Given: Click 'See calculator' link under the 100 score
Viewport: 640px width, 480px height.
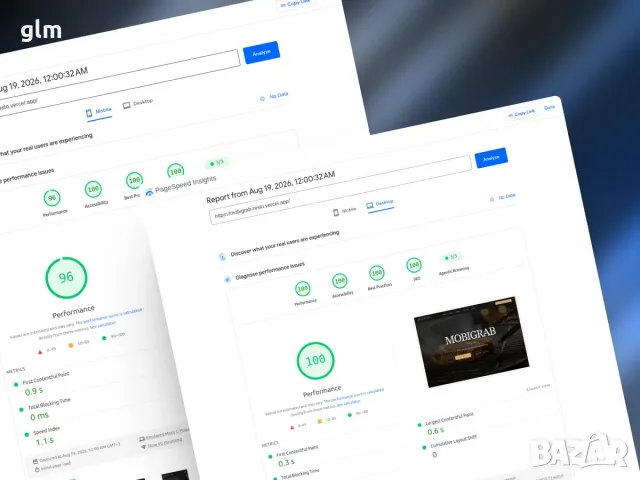Looking at the screenshot, I should point(348,403).
